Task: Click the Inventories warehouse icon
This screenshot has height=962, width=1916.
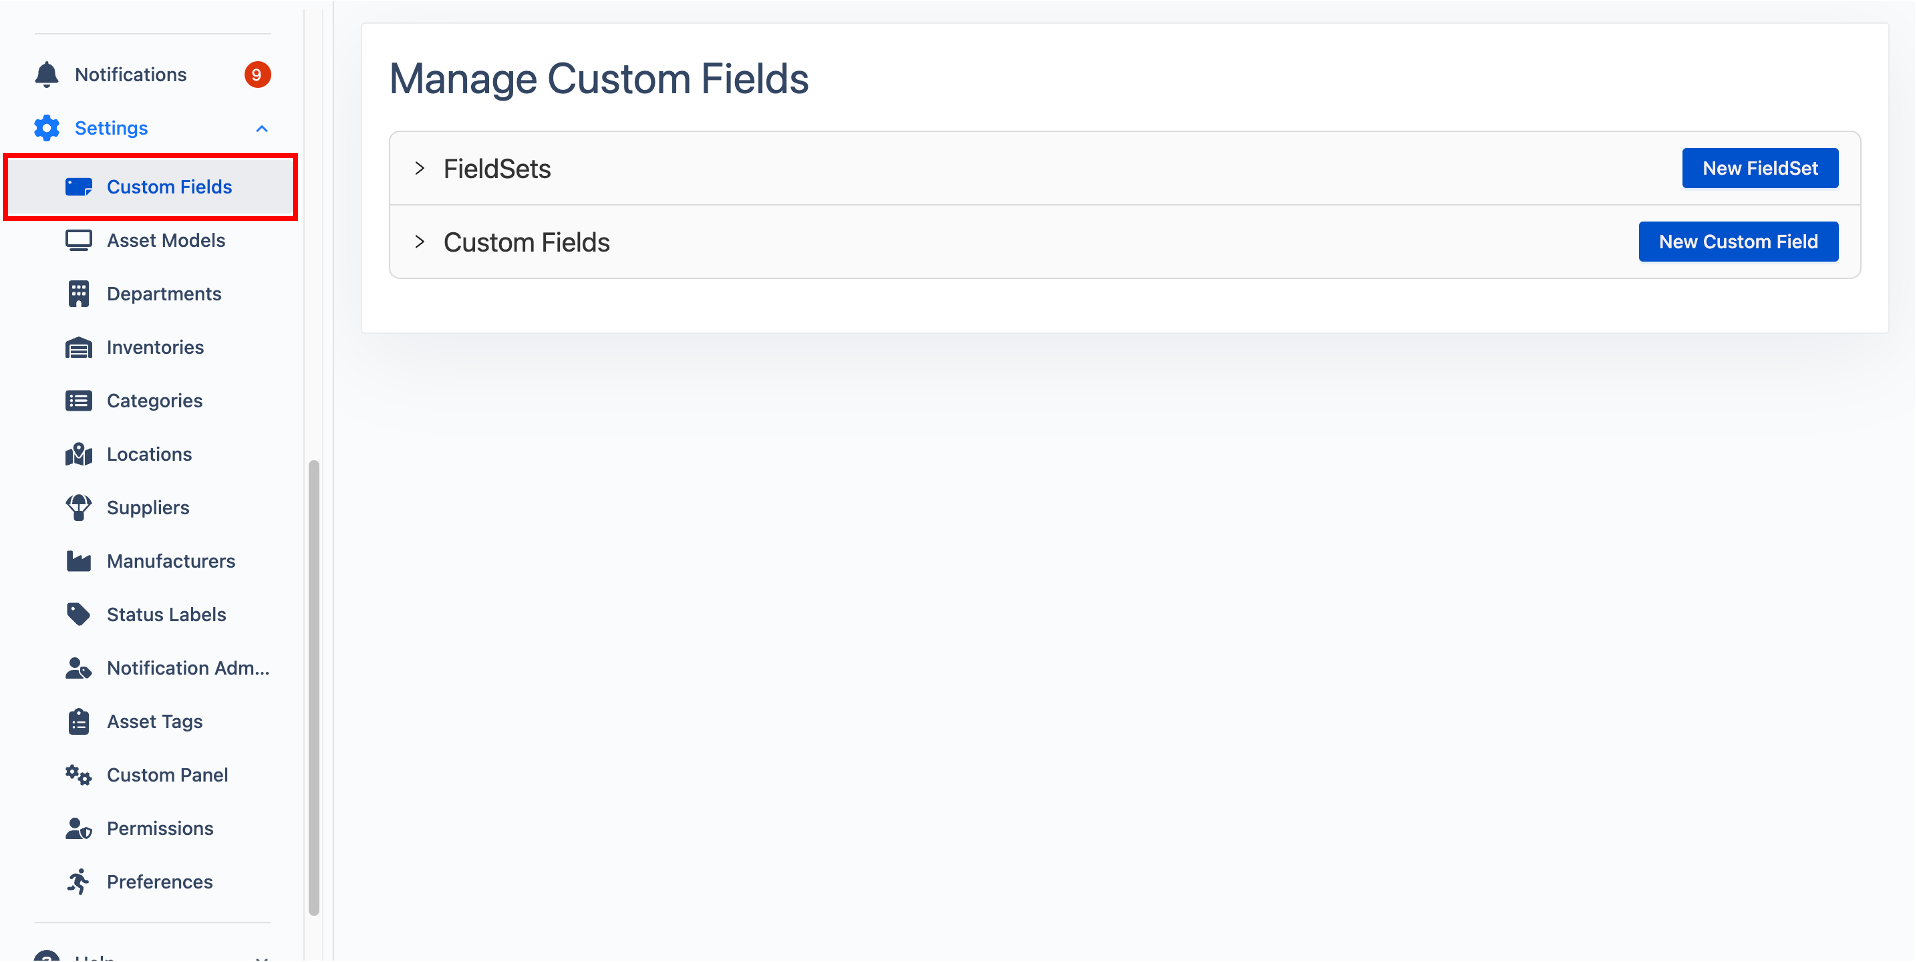Action: [78, 348]
